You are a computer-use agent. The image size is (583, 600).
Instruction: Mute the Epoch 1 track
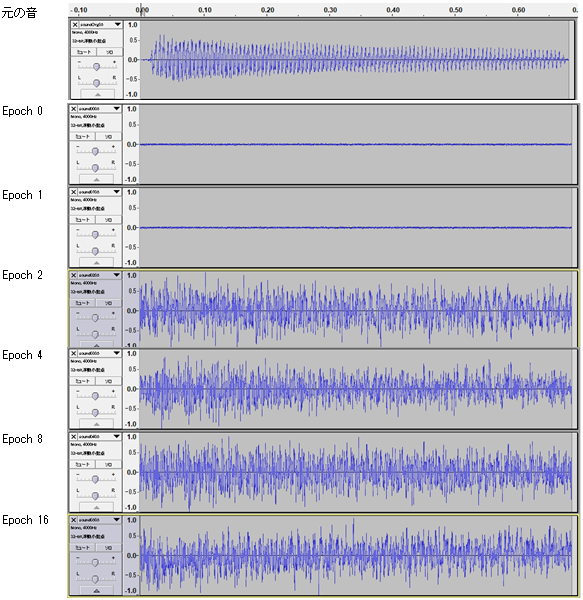pyautogui.click(x=83, y=220)
